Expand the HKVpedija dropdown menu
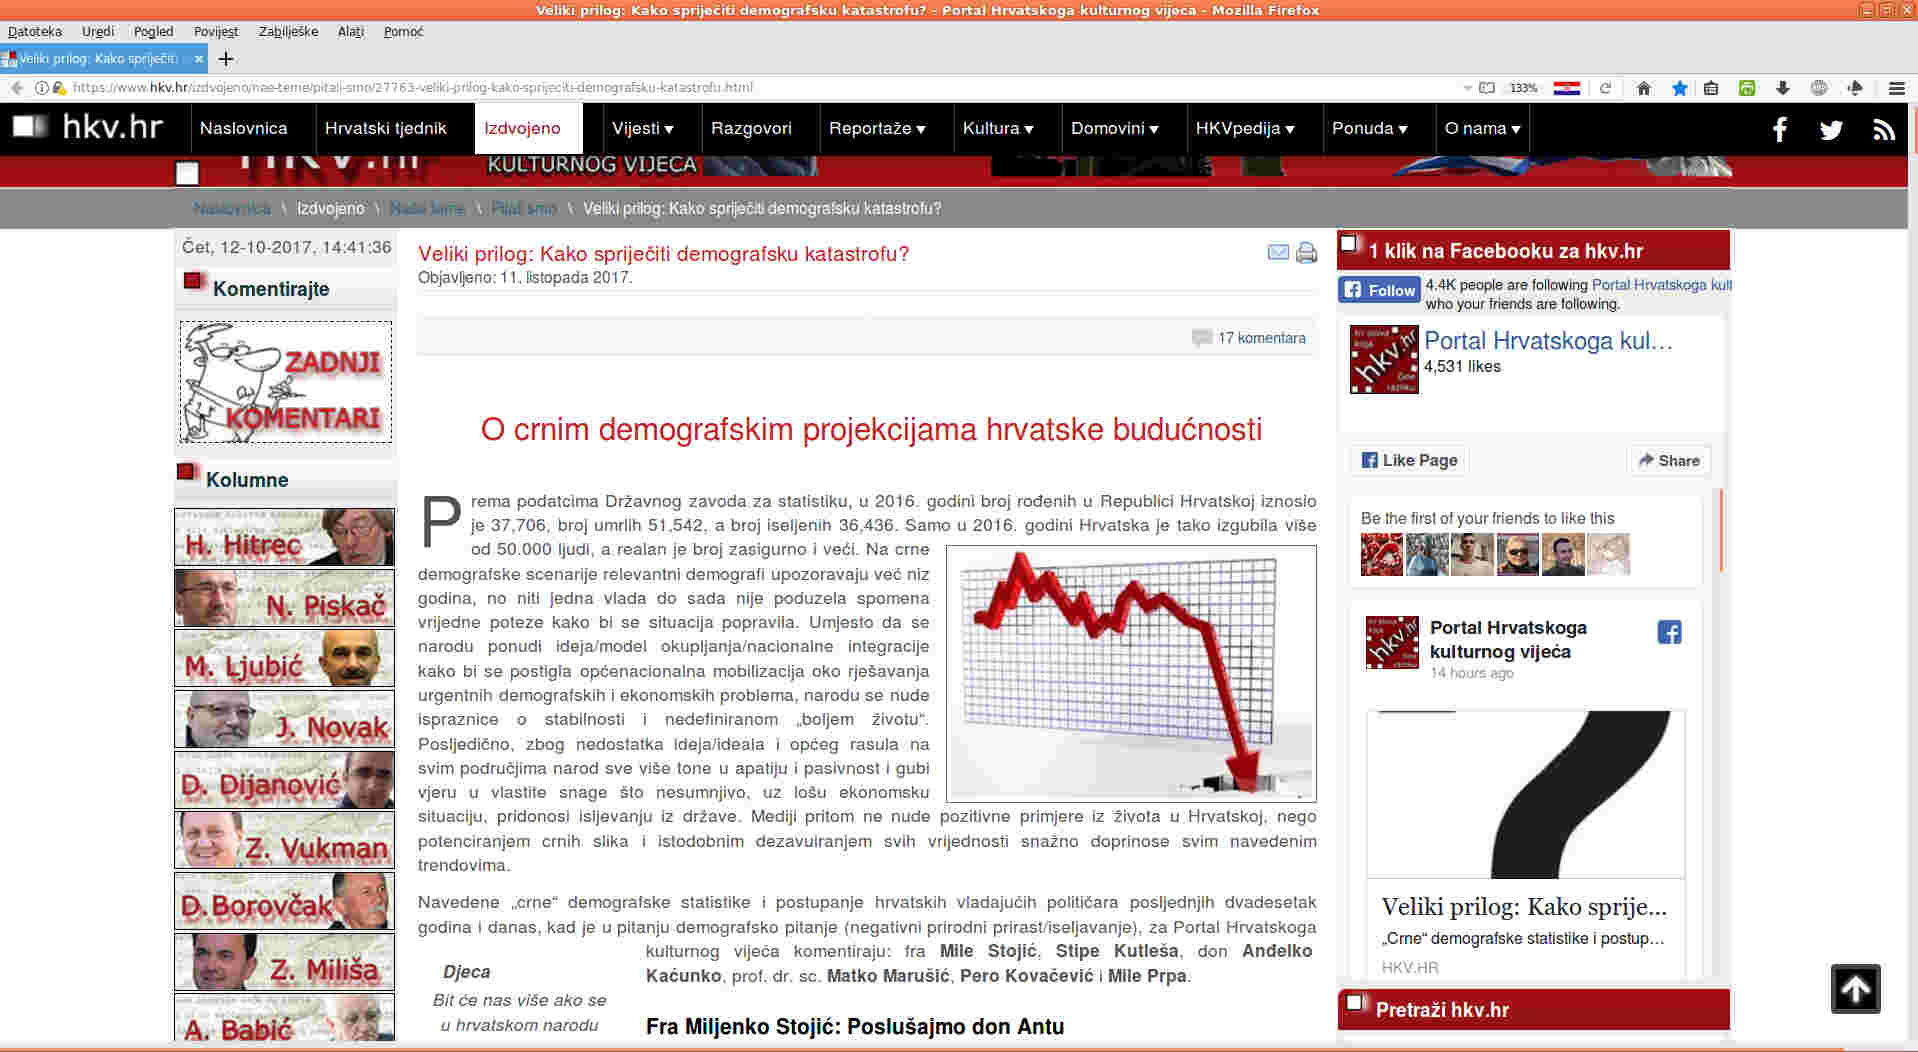Viewport: 1918px width, 1052px height. tap(1244, 128)
